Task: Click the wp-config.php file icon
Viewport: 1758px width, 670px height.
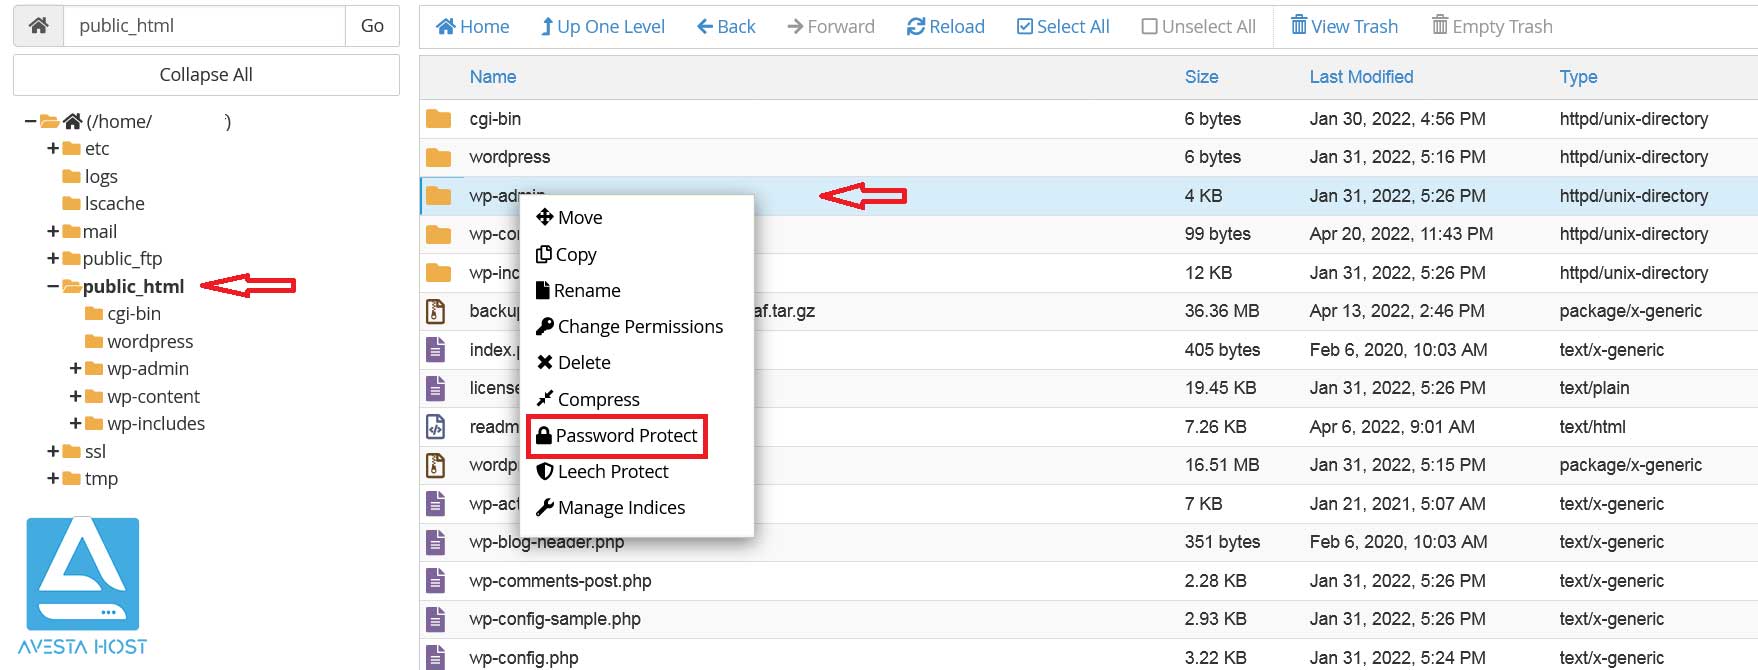Action: [436, 657]
